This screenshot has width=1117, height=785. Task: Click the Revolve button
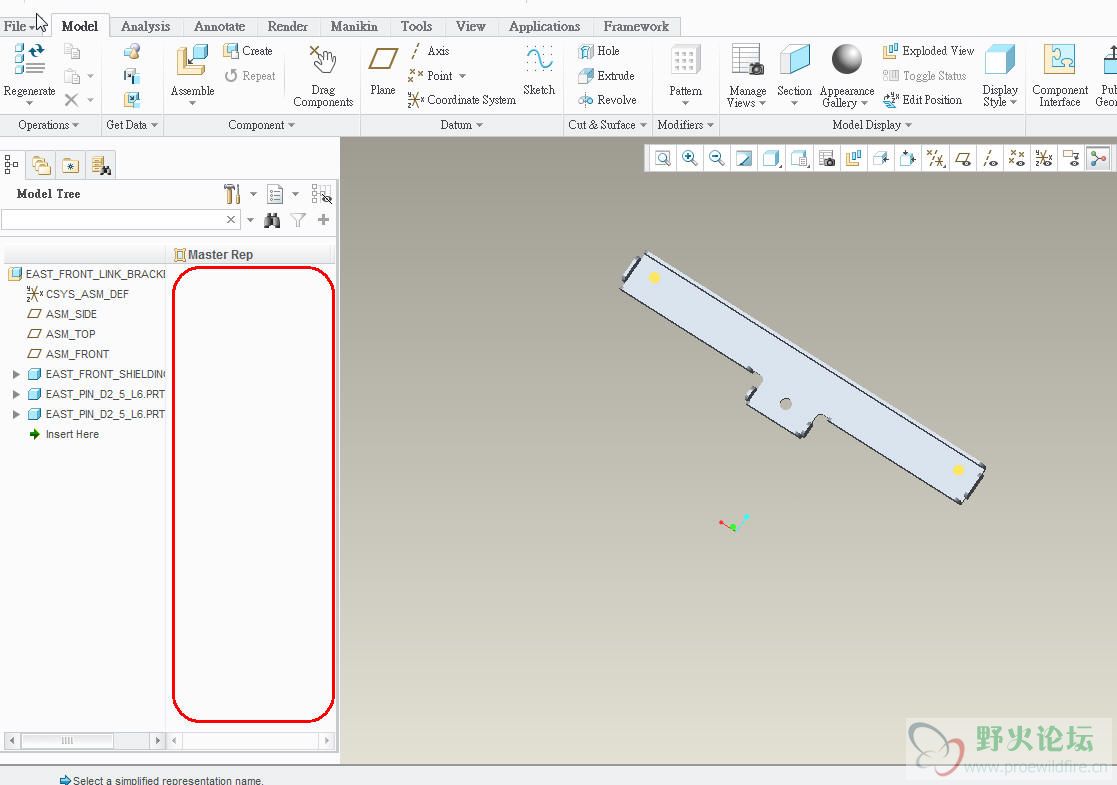point(608,100)
